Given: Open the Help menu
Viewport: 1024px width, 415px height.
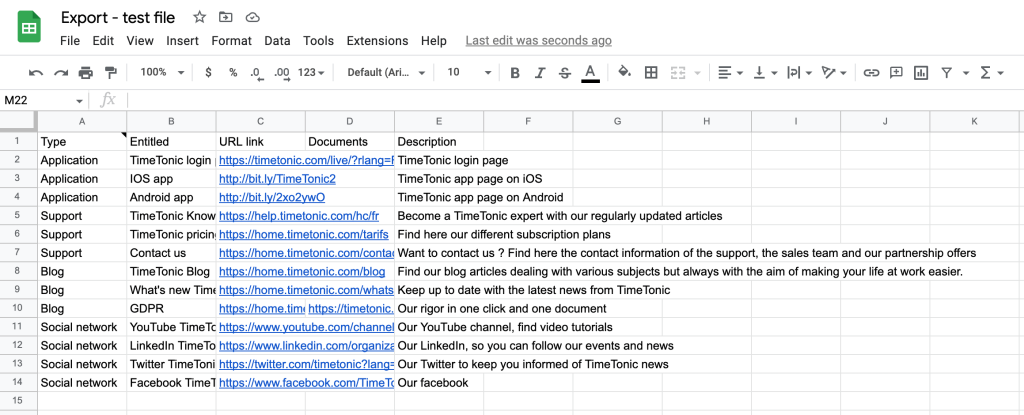Looking at the screenshot, I should 434,41.
